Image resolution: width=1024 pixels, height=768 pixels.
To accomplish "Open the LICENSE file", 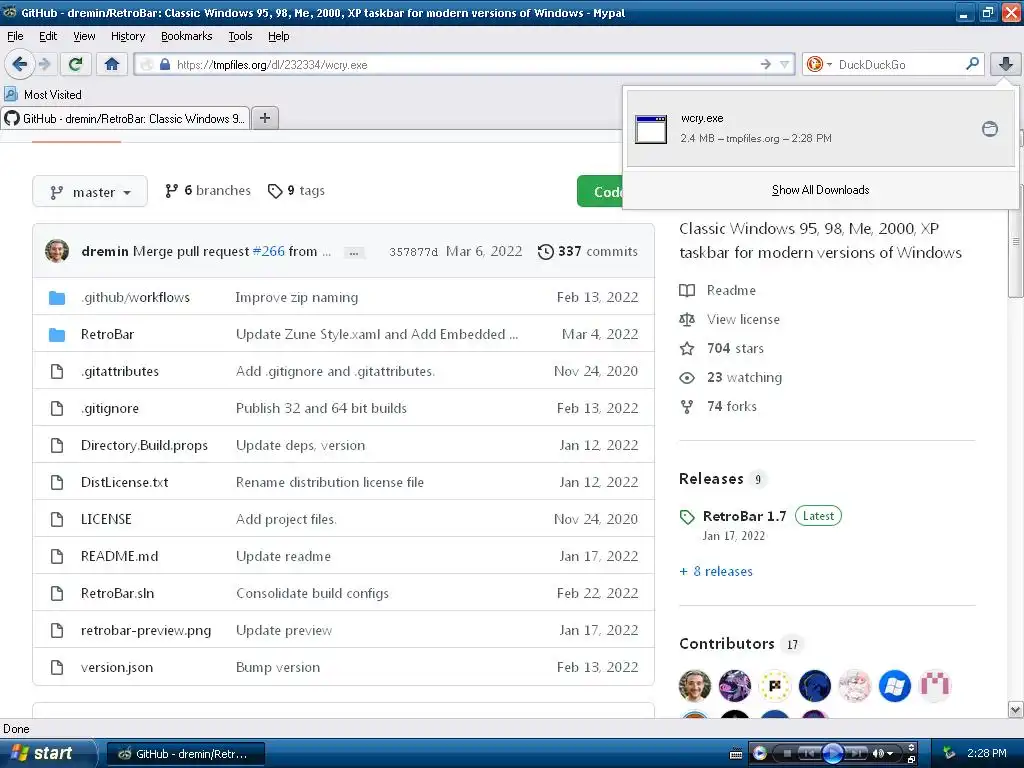I will [x=106, y=519].
